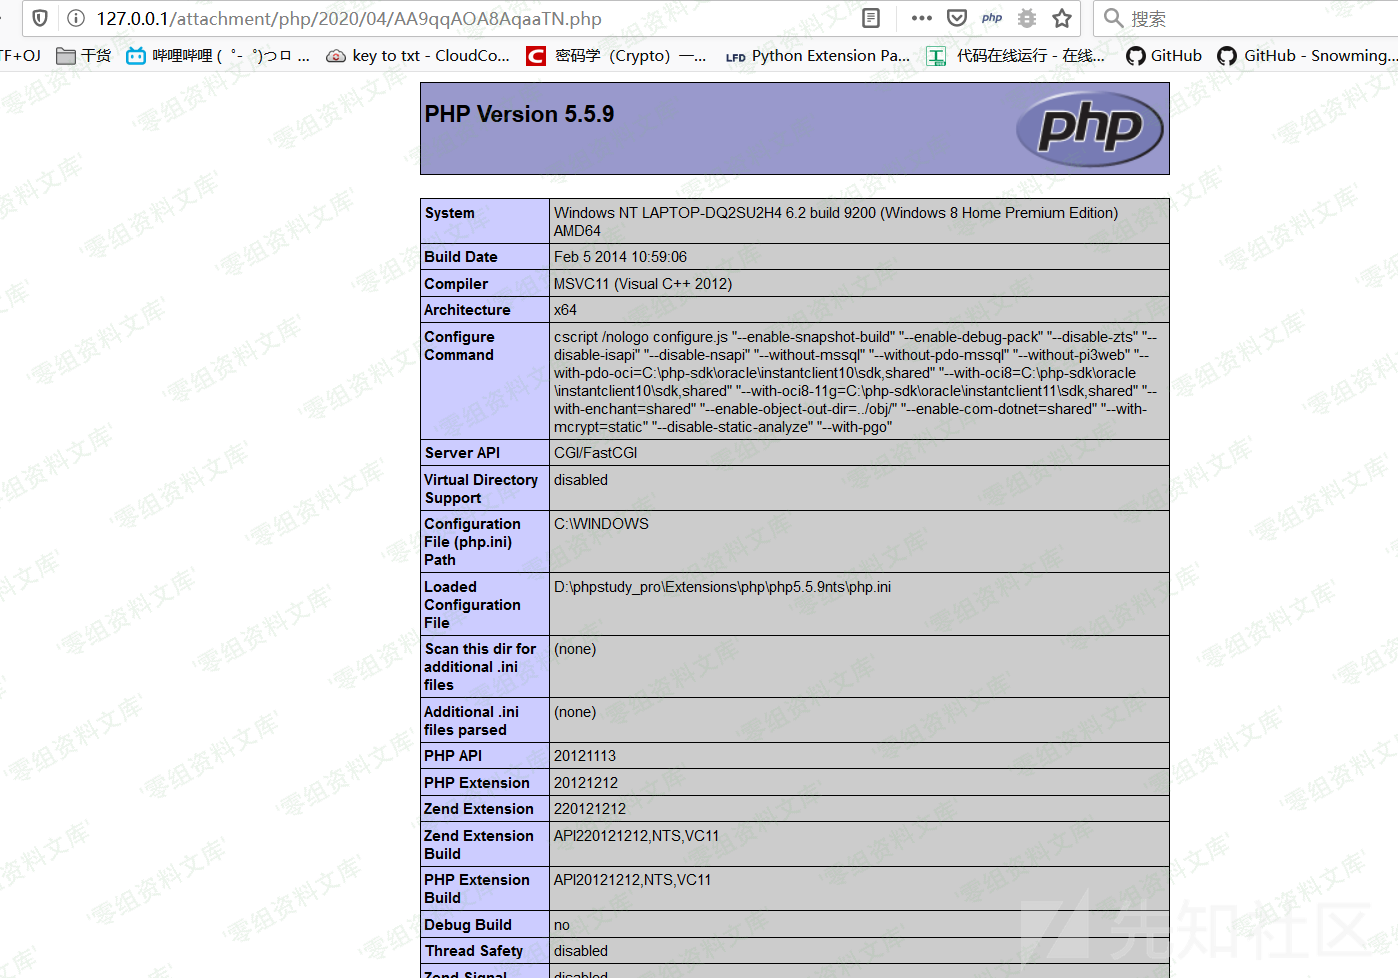The height and width of the screenshot is (978, 1398).
Task: Open the 干货 bookmarks folder
Action: [84, 56]
